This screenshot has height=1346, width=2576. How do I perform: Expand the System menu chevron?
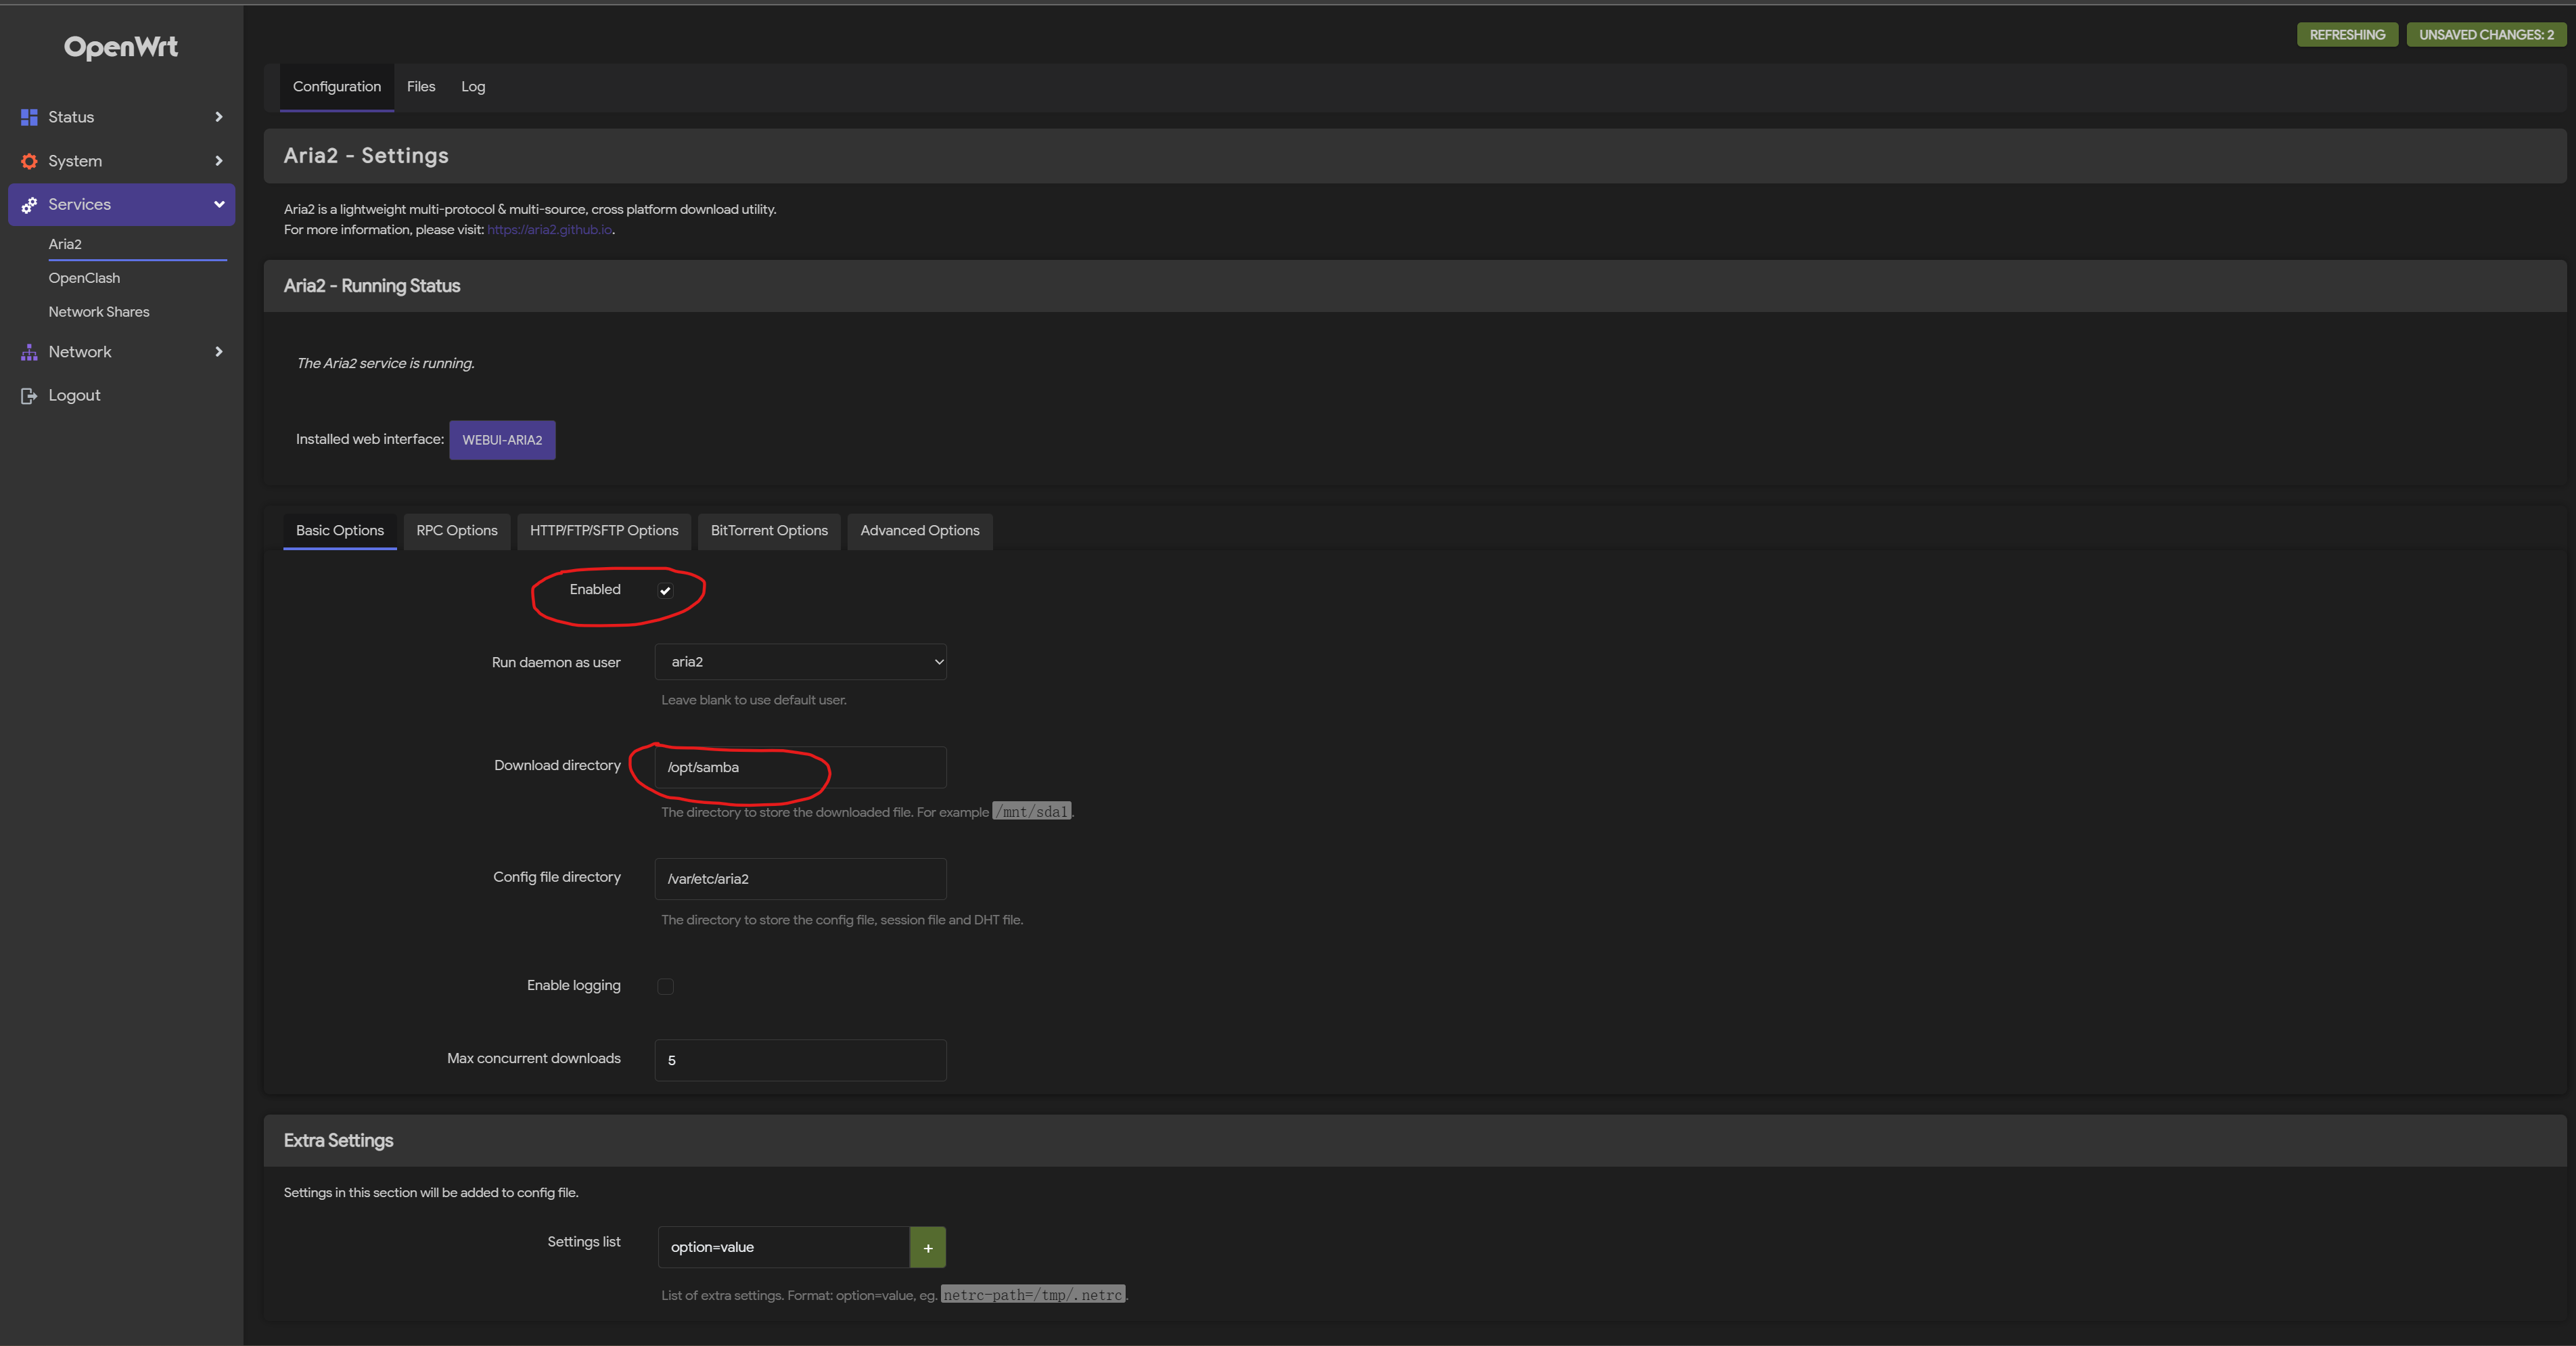click(219, 161)
